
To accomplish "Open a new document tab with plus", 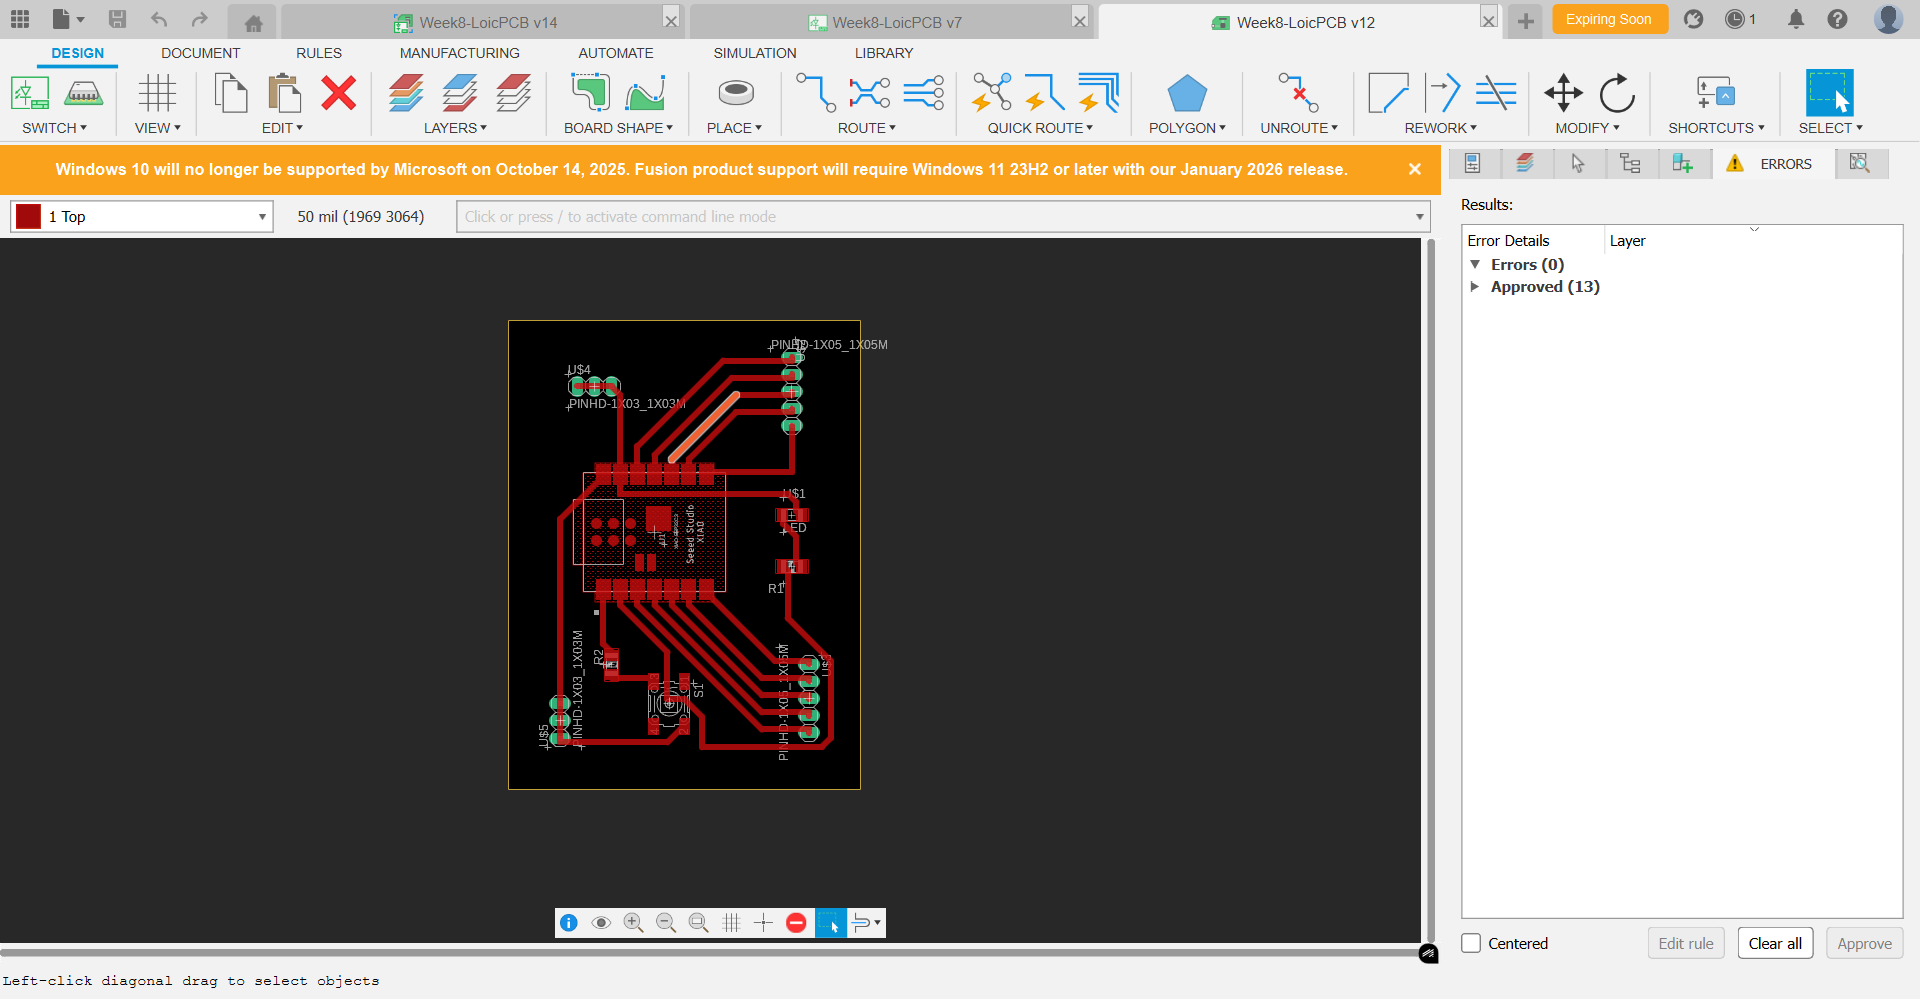I will tap(1526, 21).
